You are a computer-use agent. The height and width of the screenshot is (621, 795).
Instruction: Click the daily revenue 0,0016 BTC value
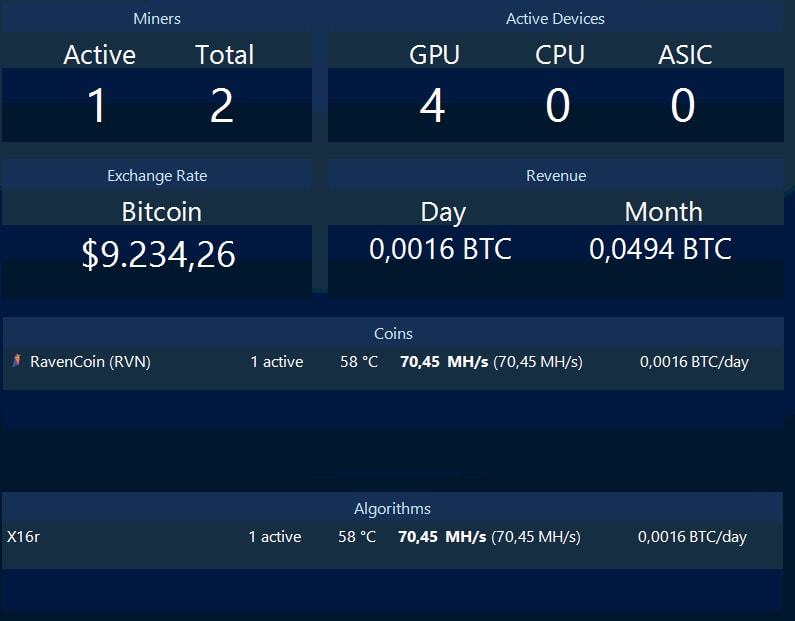coord(440,249)
